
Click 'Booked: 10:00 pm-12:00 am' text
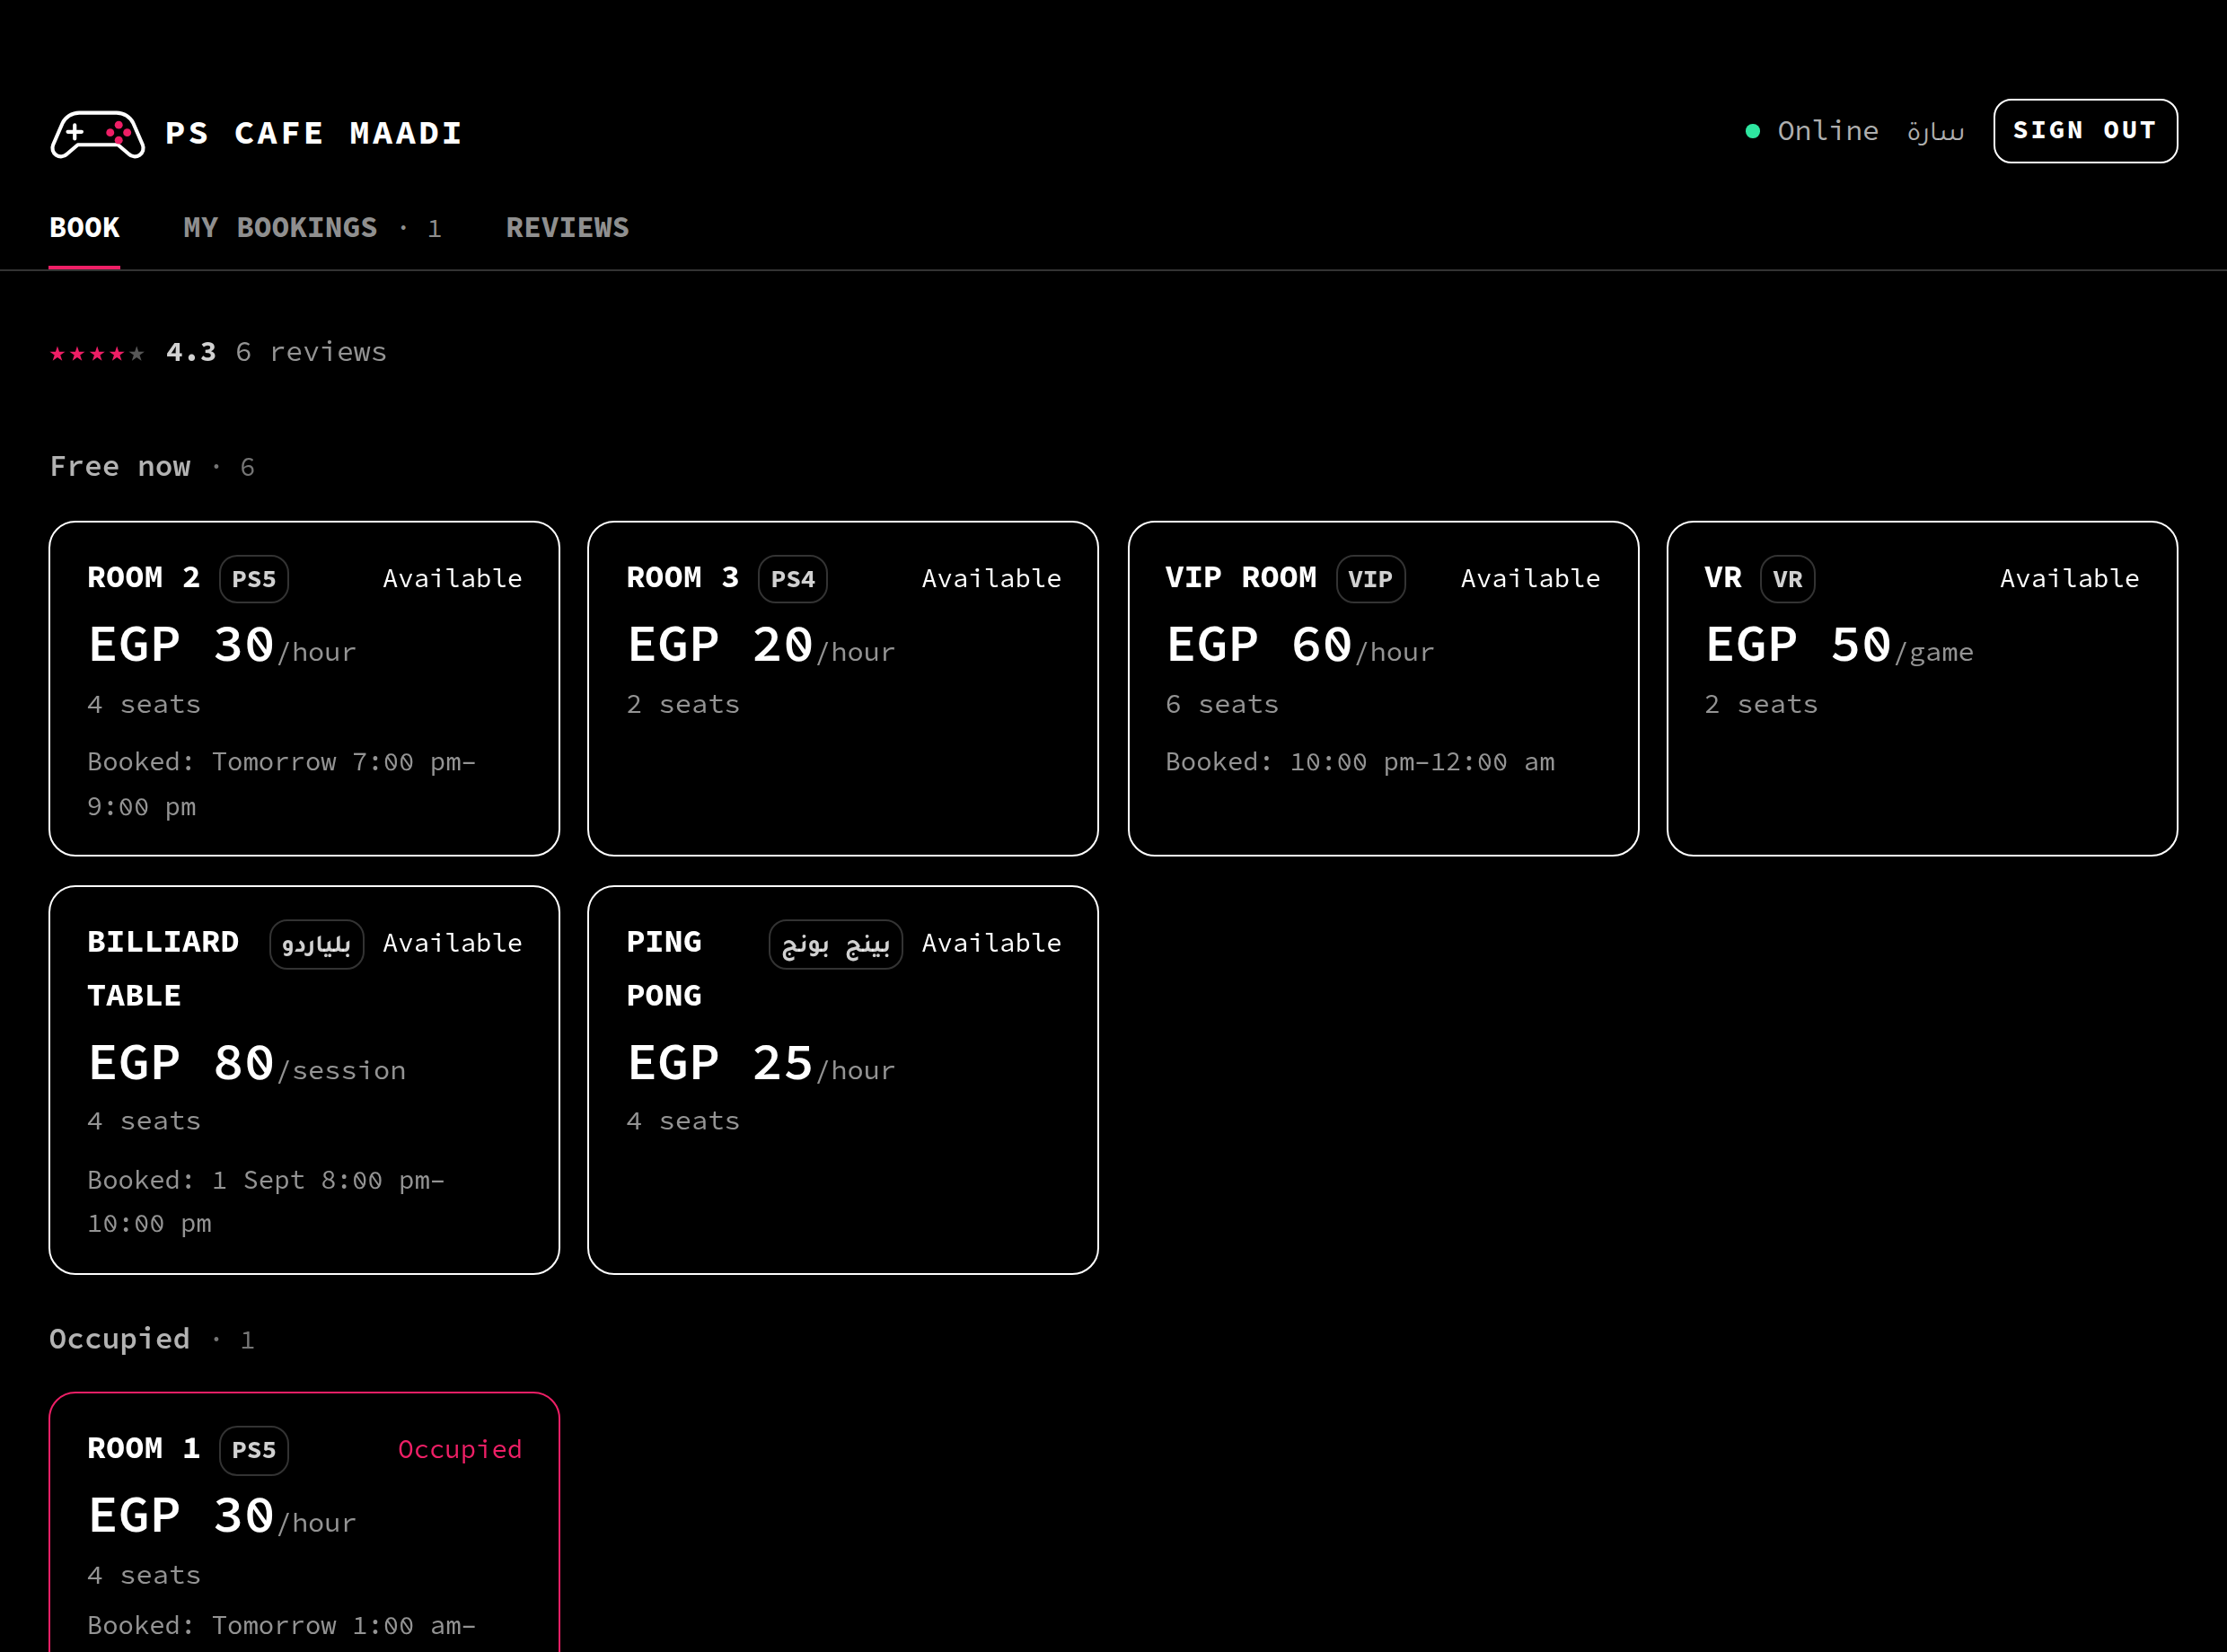[x=1360, y=762]
